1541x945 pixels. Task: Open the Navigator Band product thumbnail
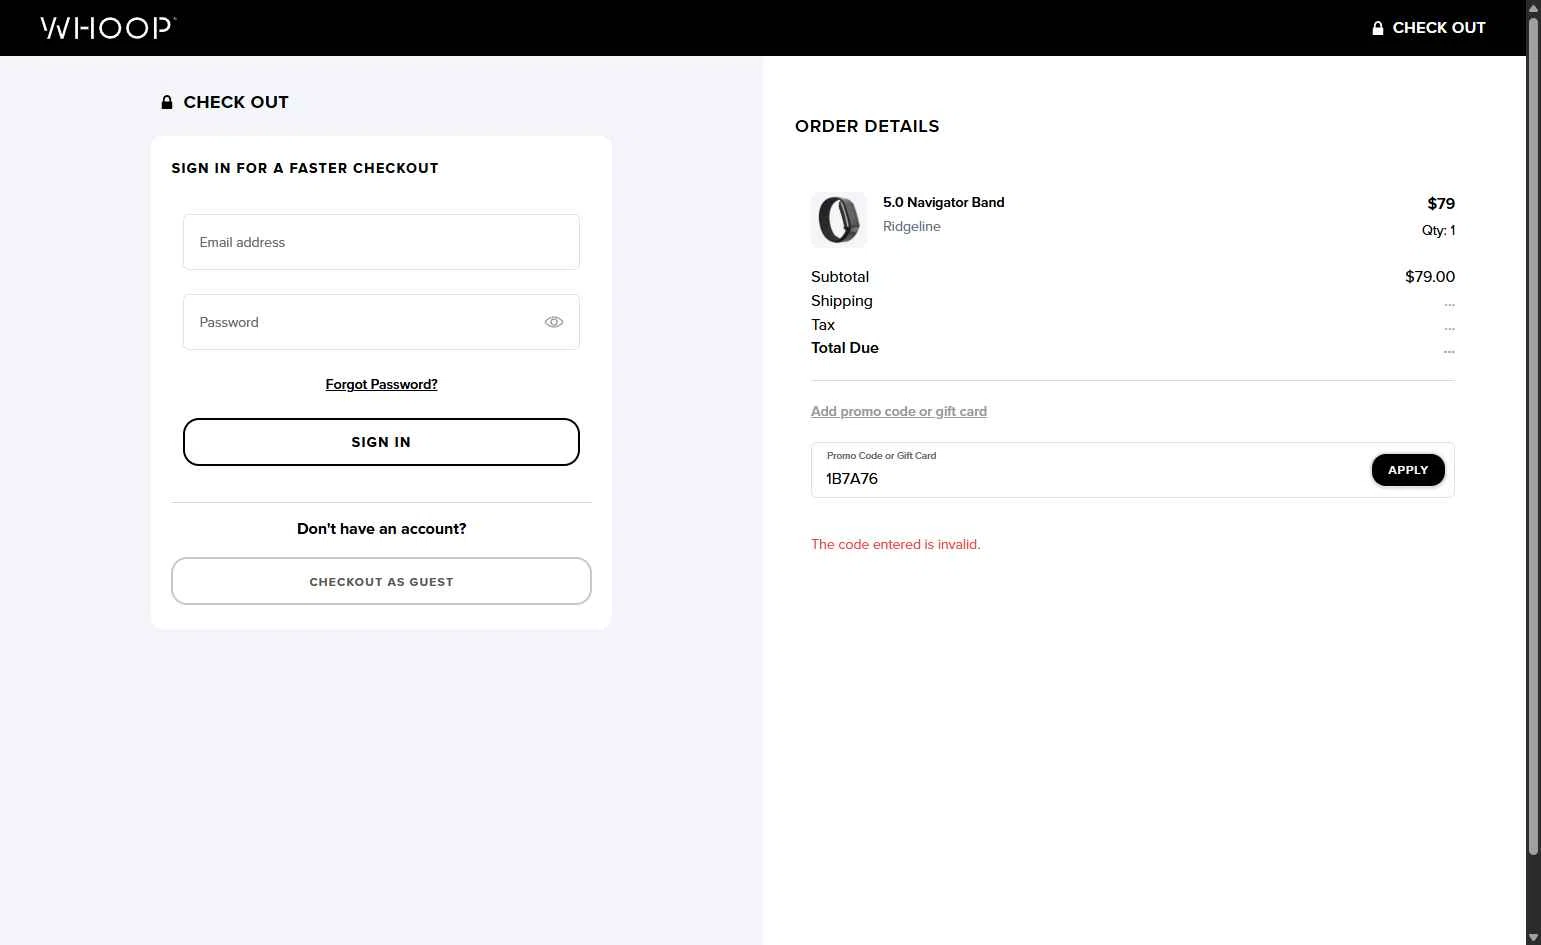coord(839,220)
